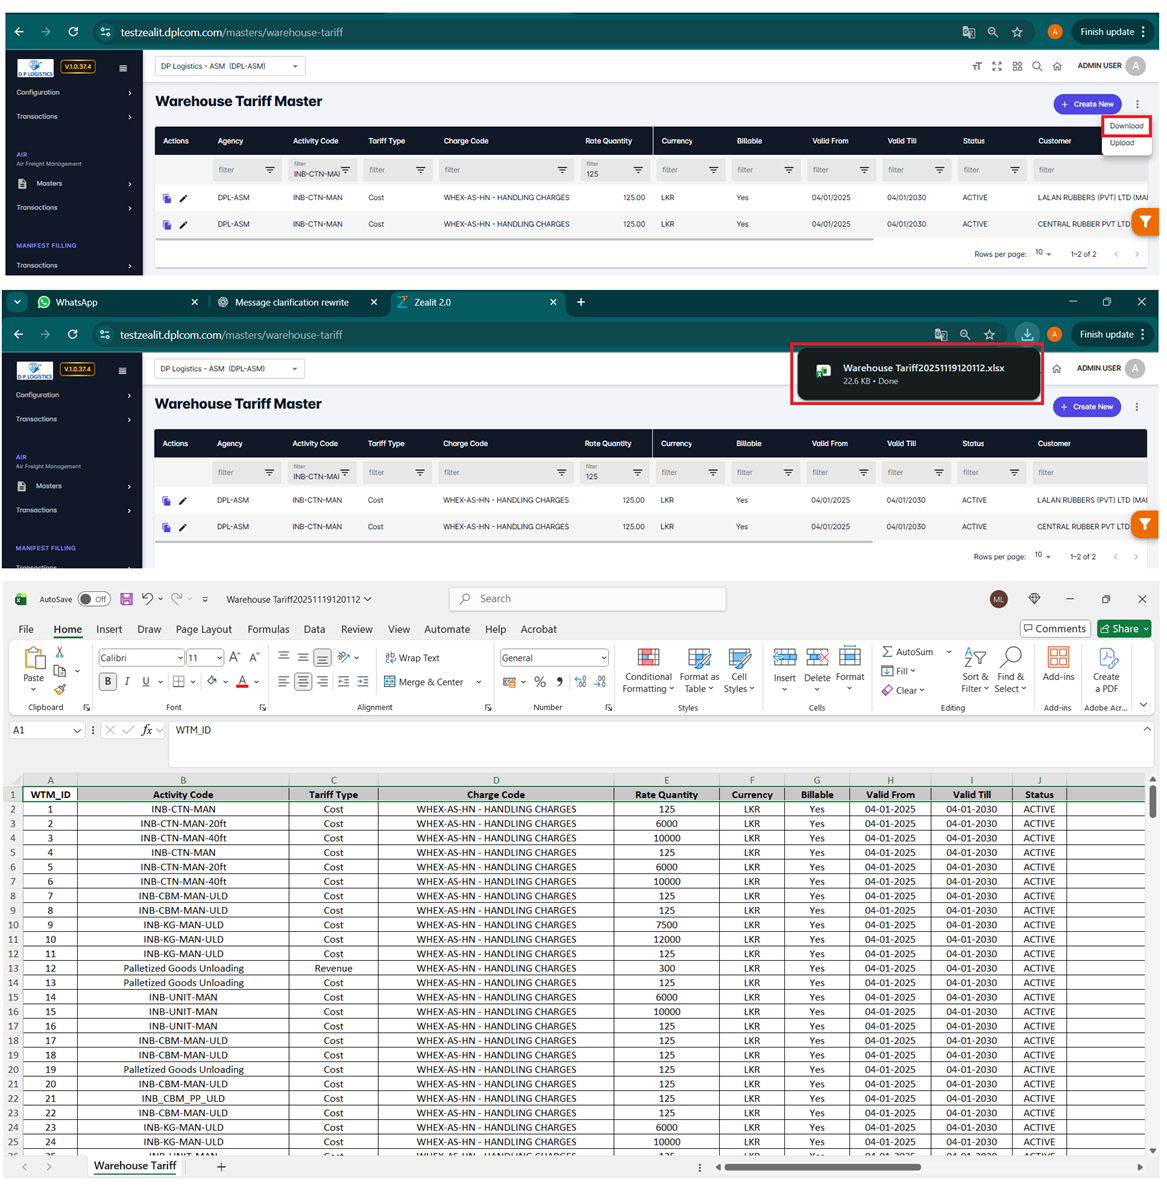Image resolution: width=1167 pixels, height=1191 pixels.
Task: Toggle Bold formatting in the Font group
Action: (x=108, y=682)
